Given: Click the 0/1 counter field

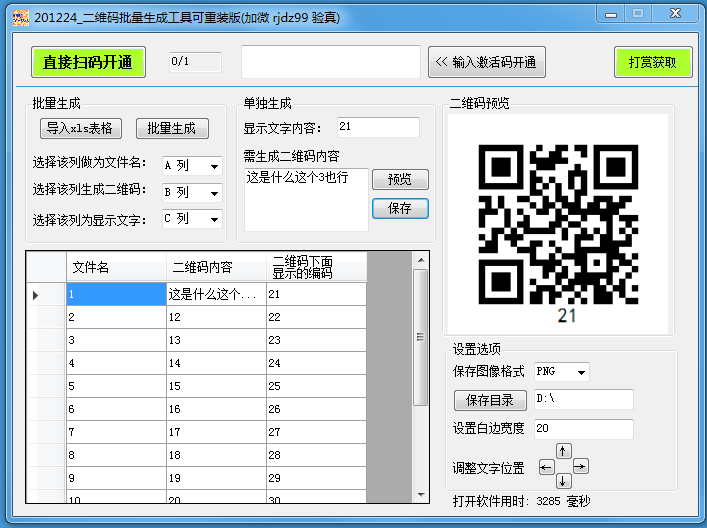Looking at the screenshot, I should pos(195,62).
